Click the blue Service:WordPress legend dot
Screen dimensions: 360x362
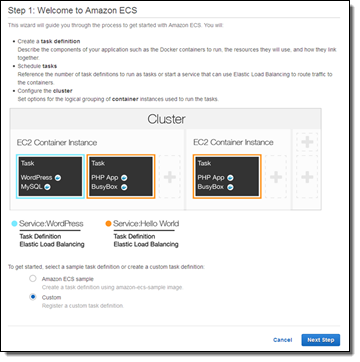(x=14, y=224)
